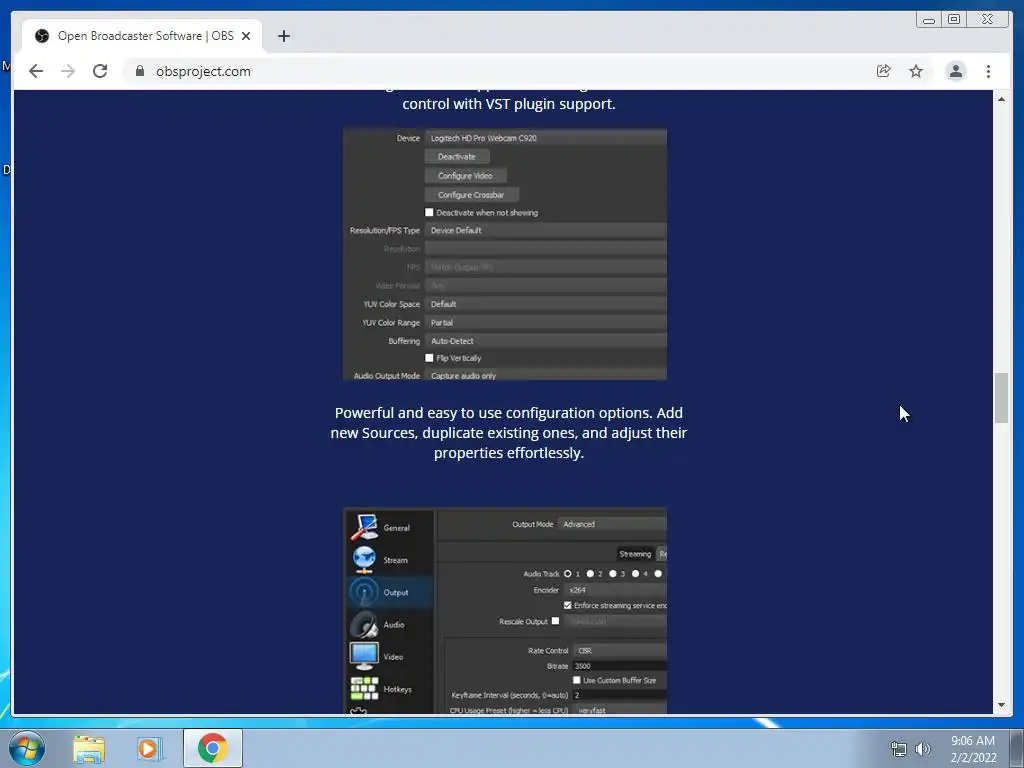The image size is (1024, 768).
Task: Open the YUV Color Range dropdown
Action: (546, 323)
